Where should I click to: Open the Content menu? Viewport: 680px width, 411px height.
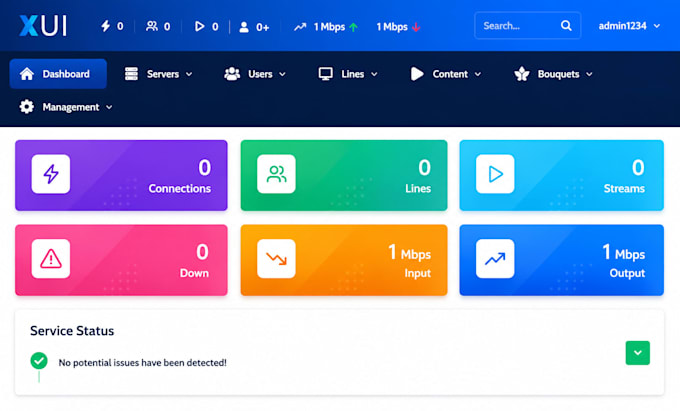(x=446, y=74)
